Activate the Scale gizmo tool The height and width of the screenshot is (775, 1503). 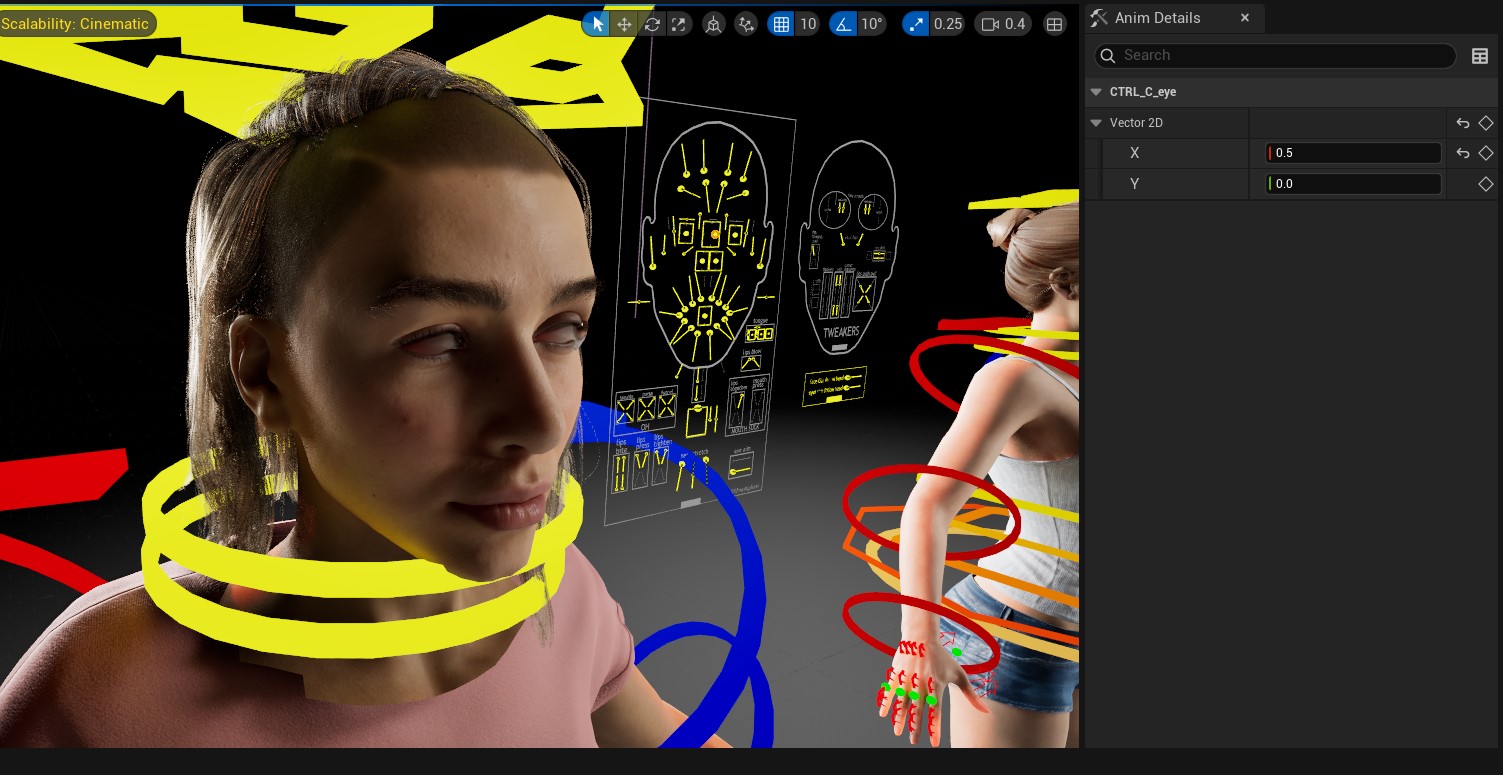(679, 24)
